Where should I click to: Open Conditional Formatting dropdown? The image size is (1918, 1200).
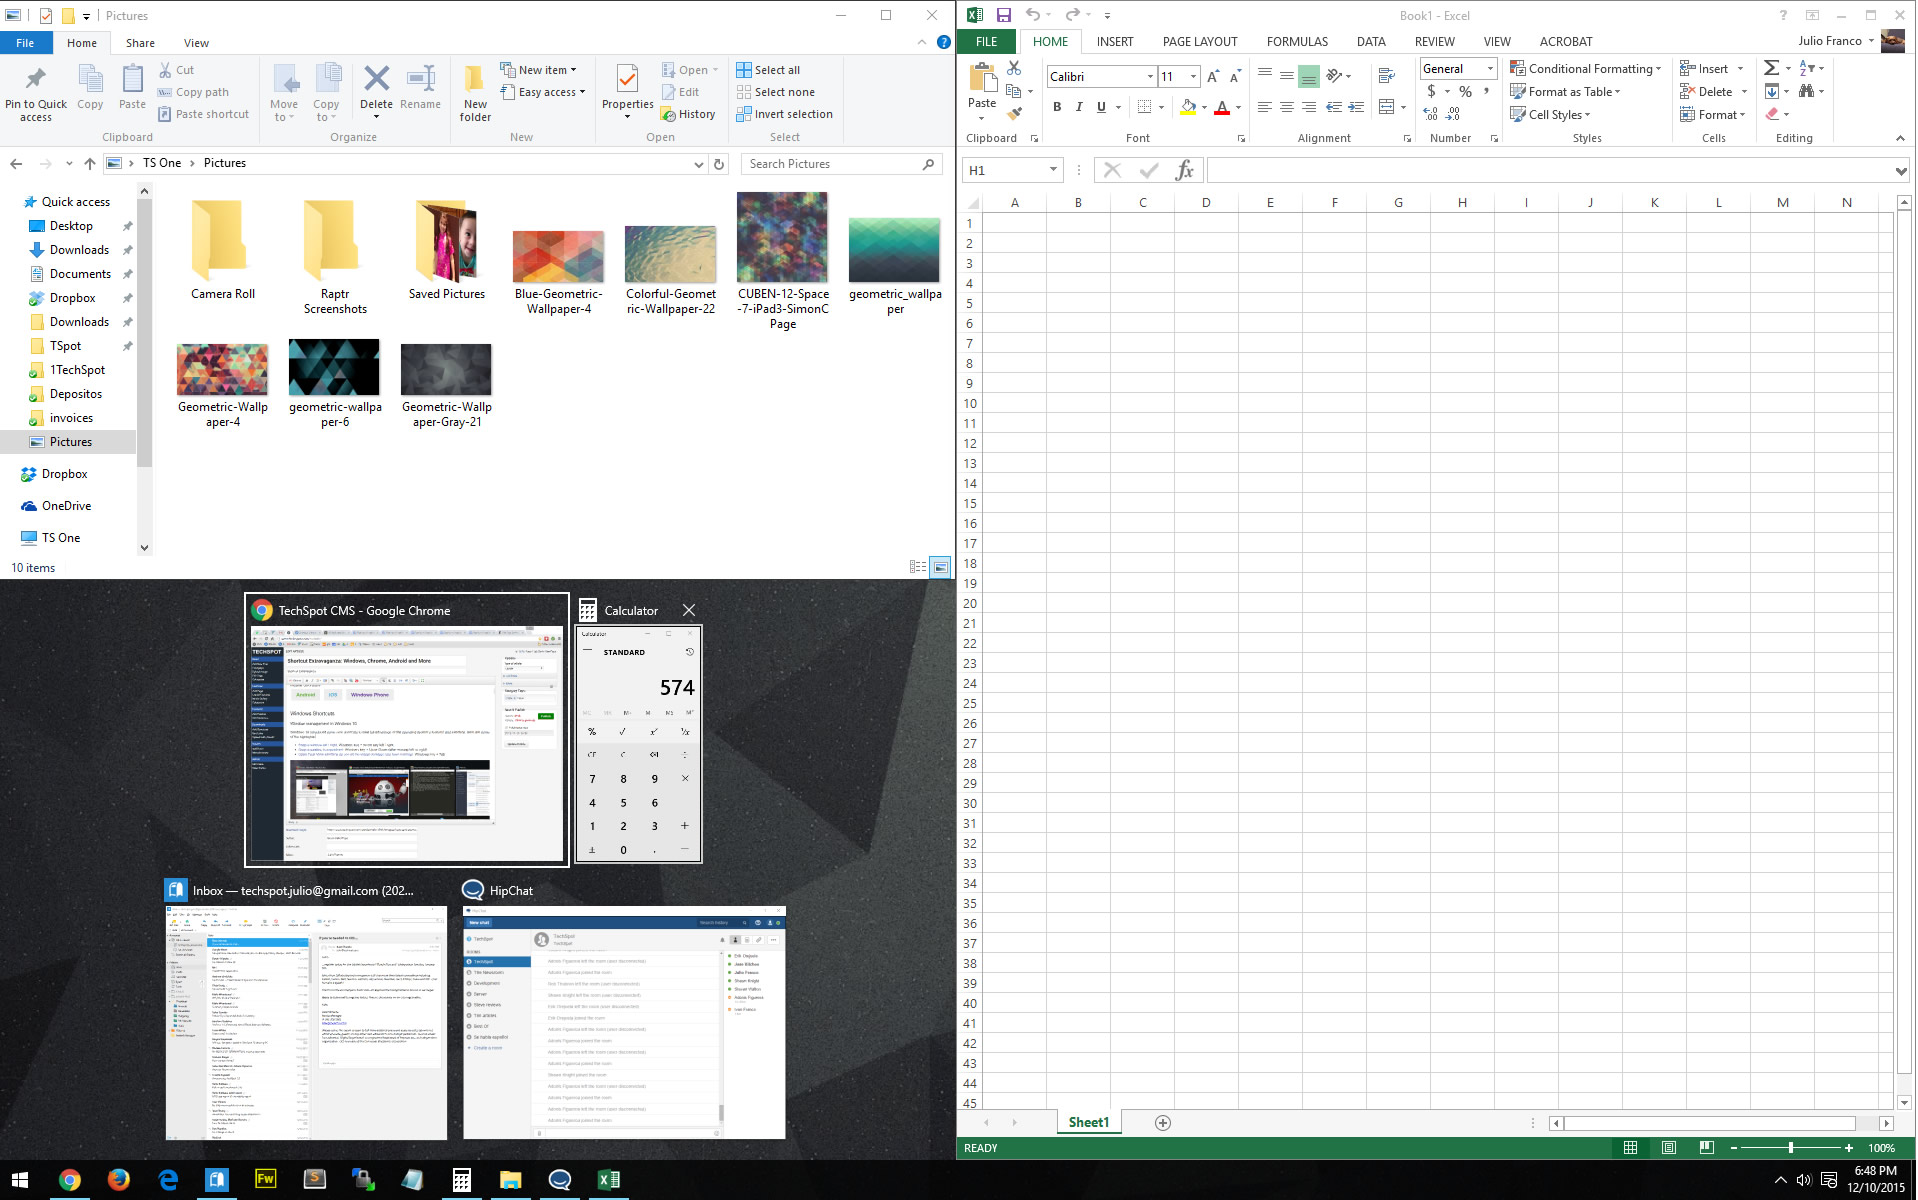click(1585, 68)
